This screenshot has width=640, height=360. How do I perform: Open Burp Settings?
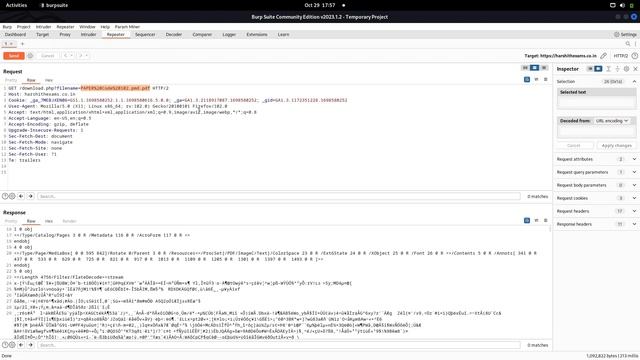coord(625,35)
